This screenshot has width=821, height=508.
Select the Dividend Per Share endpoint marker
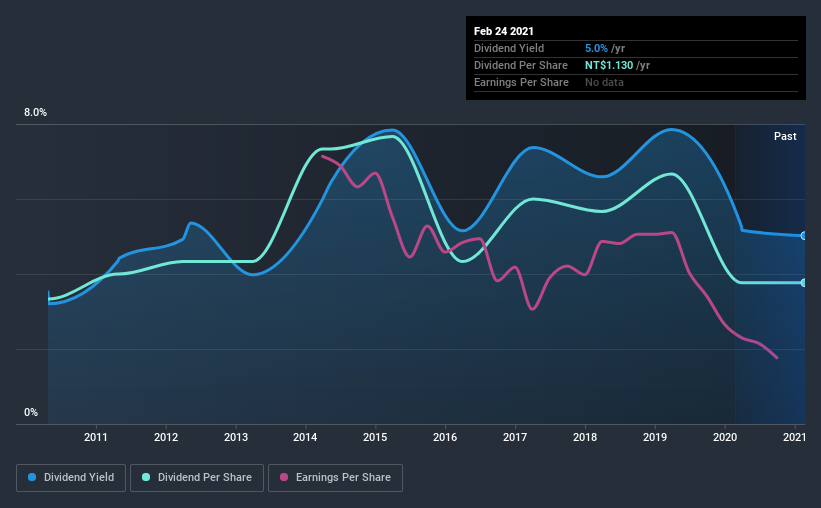(x=803, y=283)
